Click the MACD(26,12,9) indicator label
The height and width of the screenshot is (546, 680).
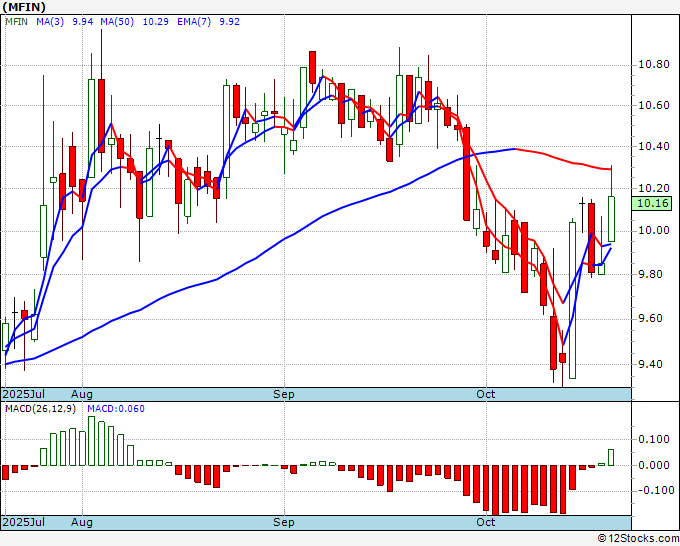[x=40, y=409]
